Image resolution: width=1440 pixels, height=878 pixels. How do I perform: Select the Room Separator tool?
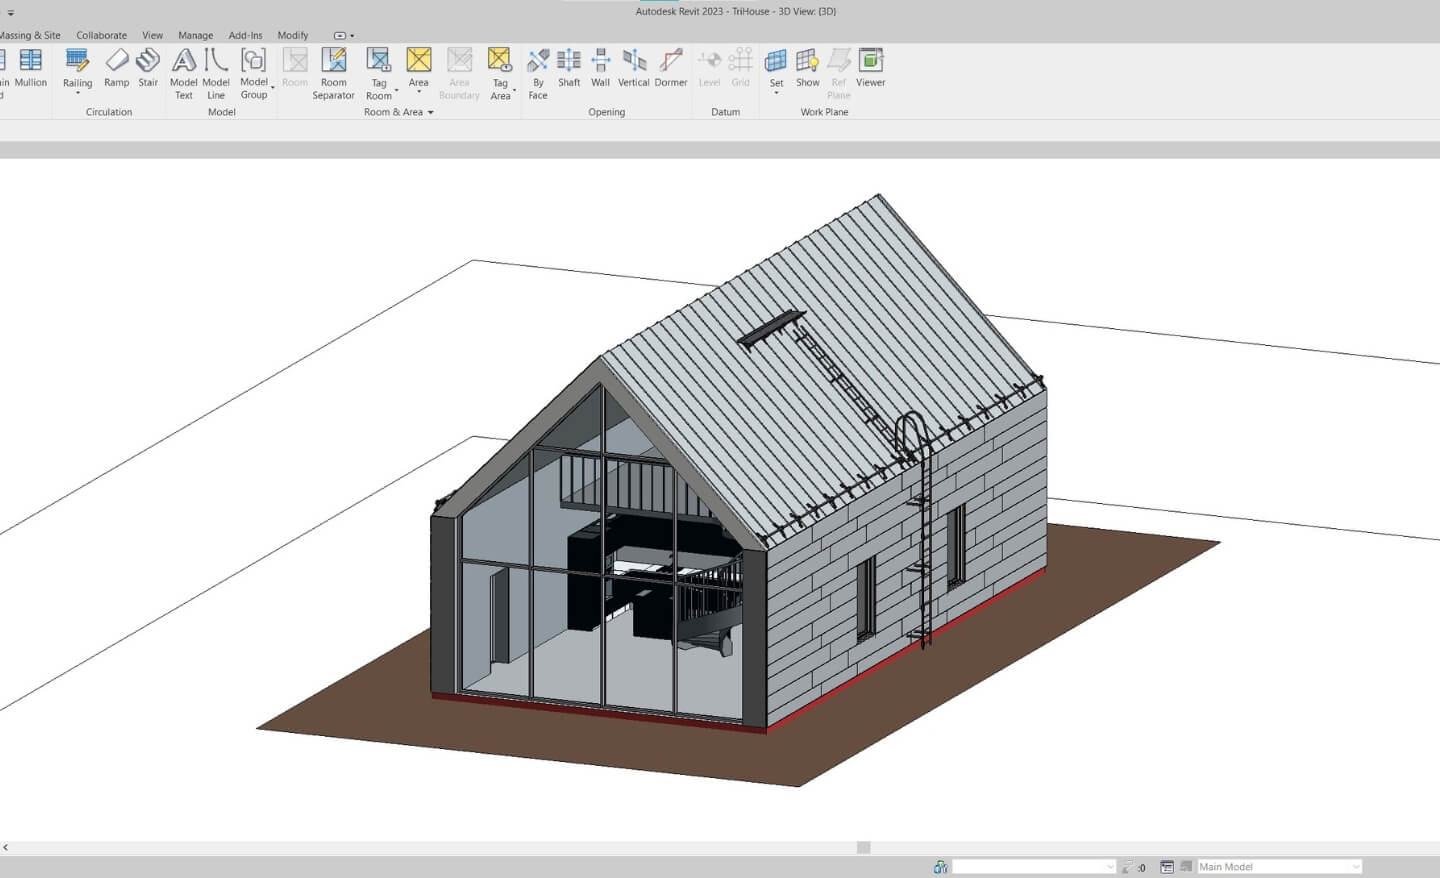coord(333,74)
